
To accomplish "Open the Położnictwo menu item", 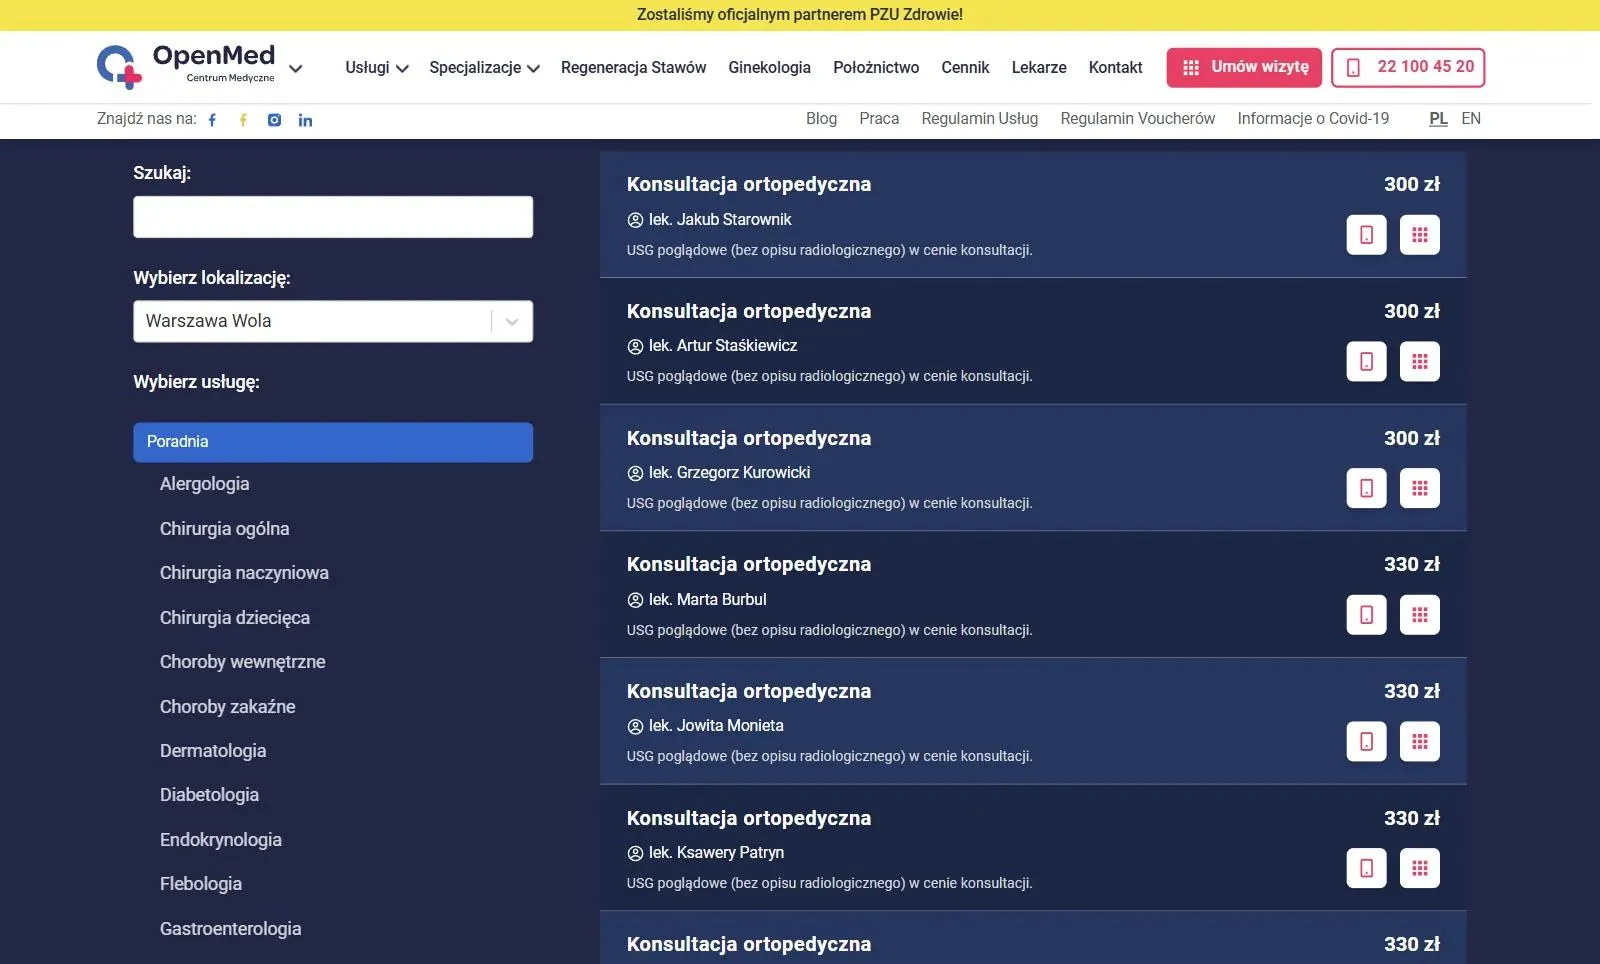I will [876, 68].
